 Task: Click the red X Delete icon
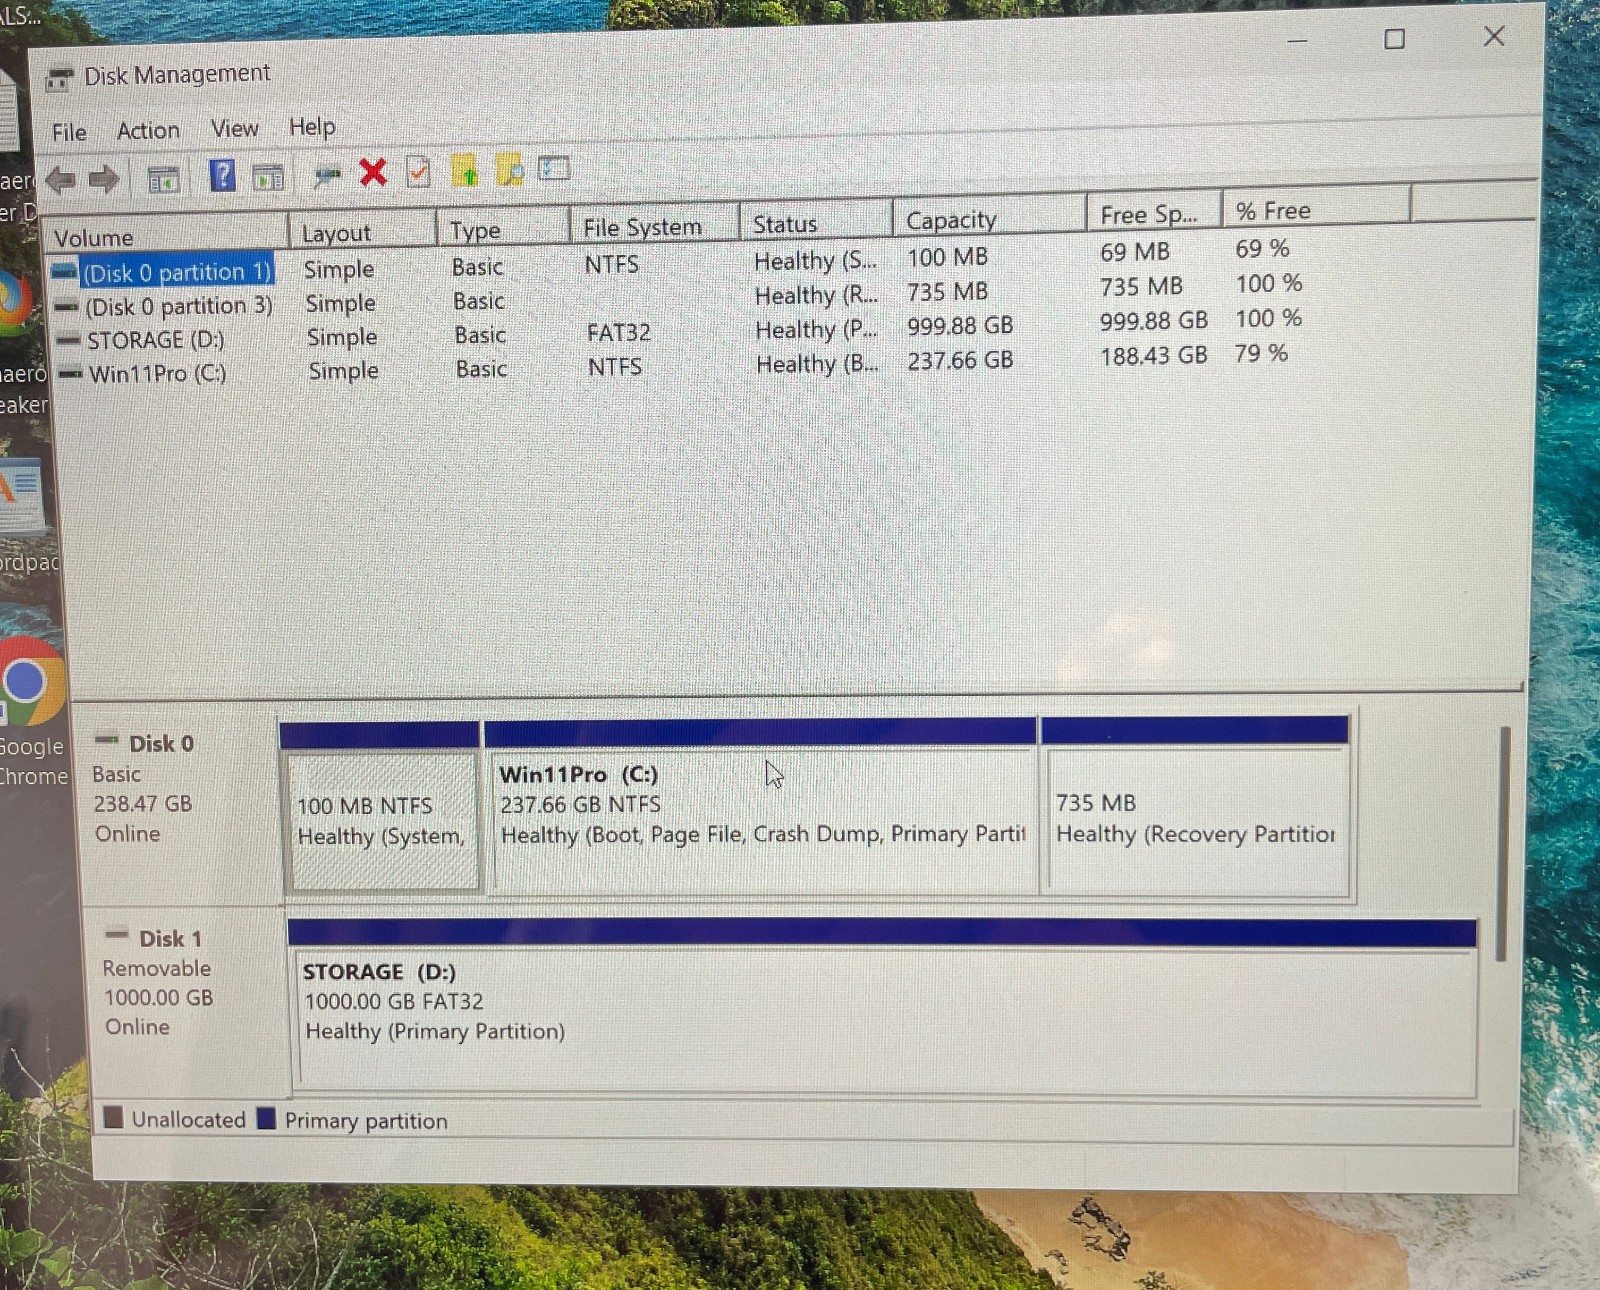coord(373,173)
